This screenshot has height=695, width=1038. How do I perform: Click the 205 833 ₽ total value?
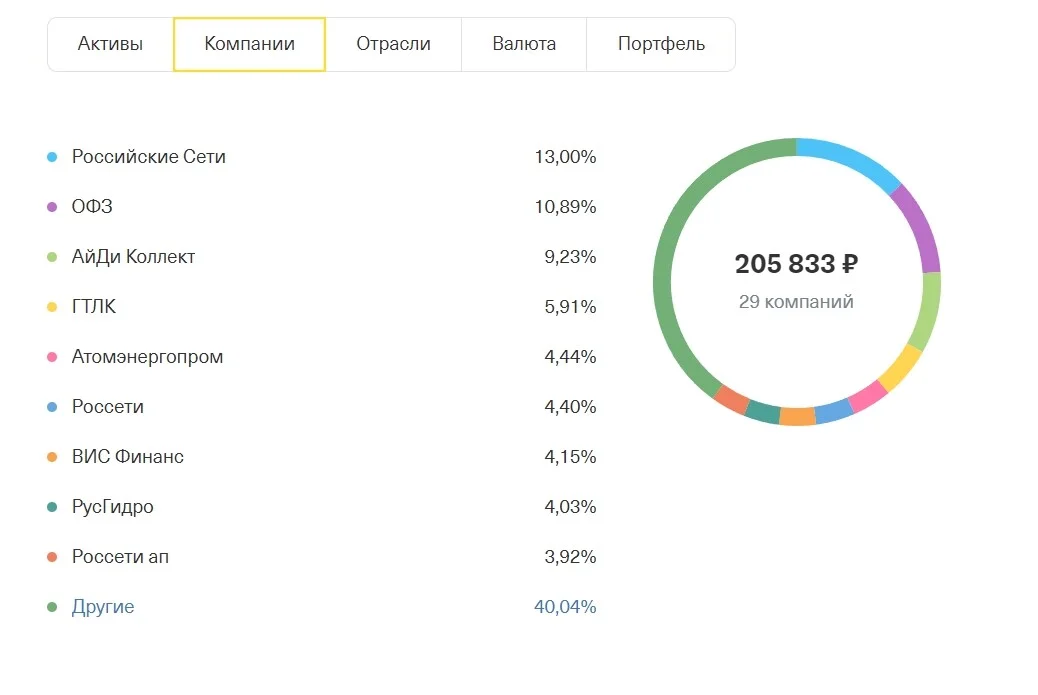point(796,263)
